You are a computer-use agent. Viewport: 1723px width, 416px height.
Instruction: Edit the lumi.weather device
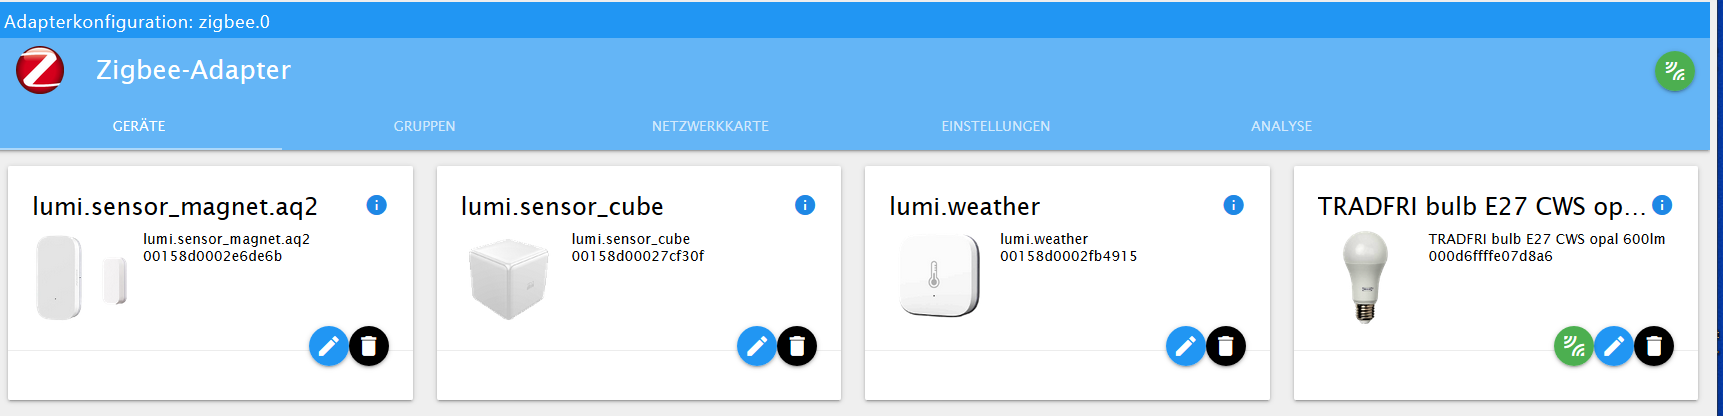click(1186, 346)
